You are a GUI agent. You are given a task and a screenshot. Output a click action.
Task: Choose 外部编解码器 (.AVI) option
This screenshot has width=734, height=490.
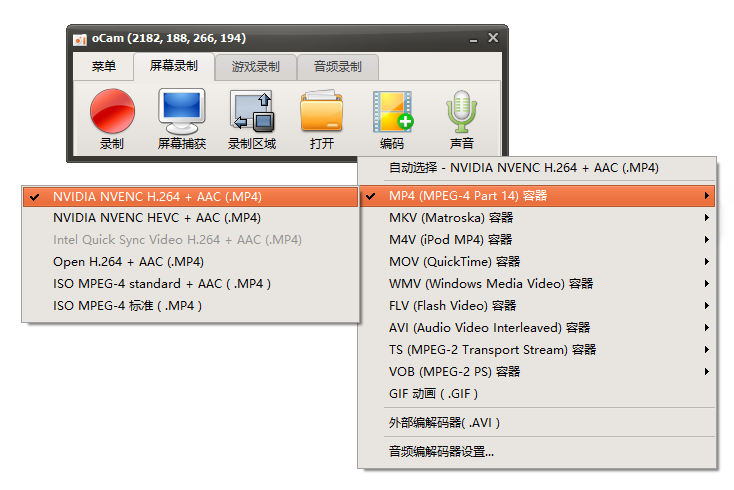tap(537, 423)
